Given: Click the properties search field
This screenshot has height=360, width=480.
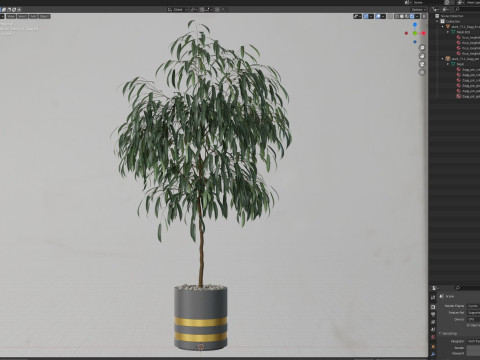Looking at the screenshot, I should click(x=467, y=288).
